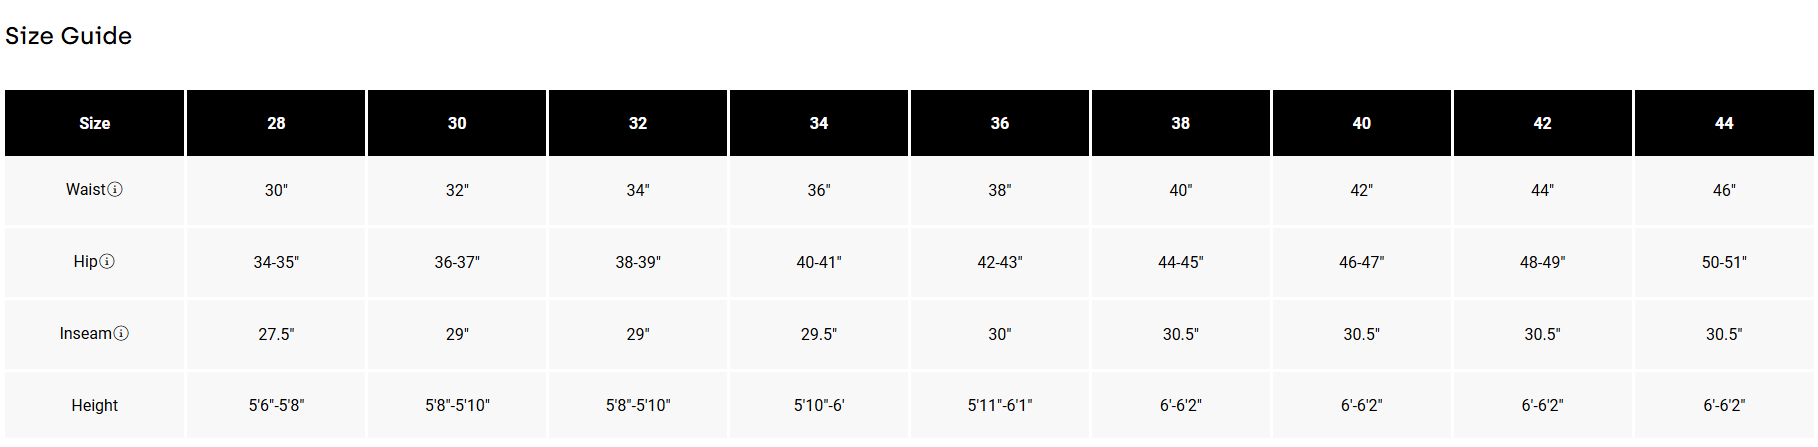Click the Size Guide heading
This screenshot has width=1818, height=447.
[68, 36]
